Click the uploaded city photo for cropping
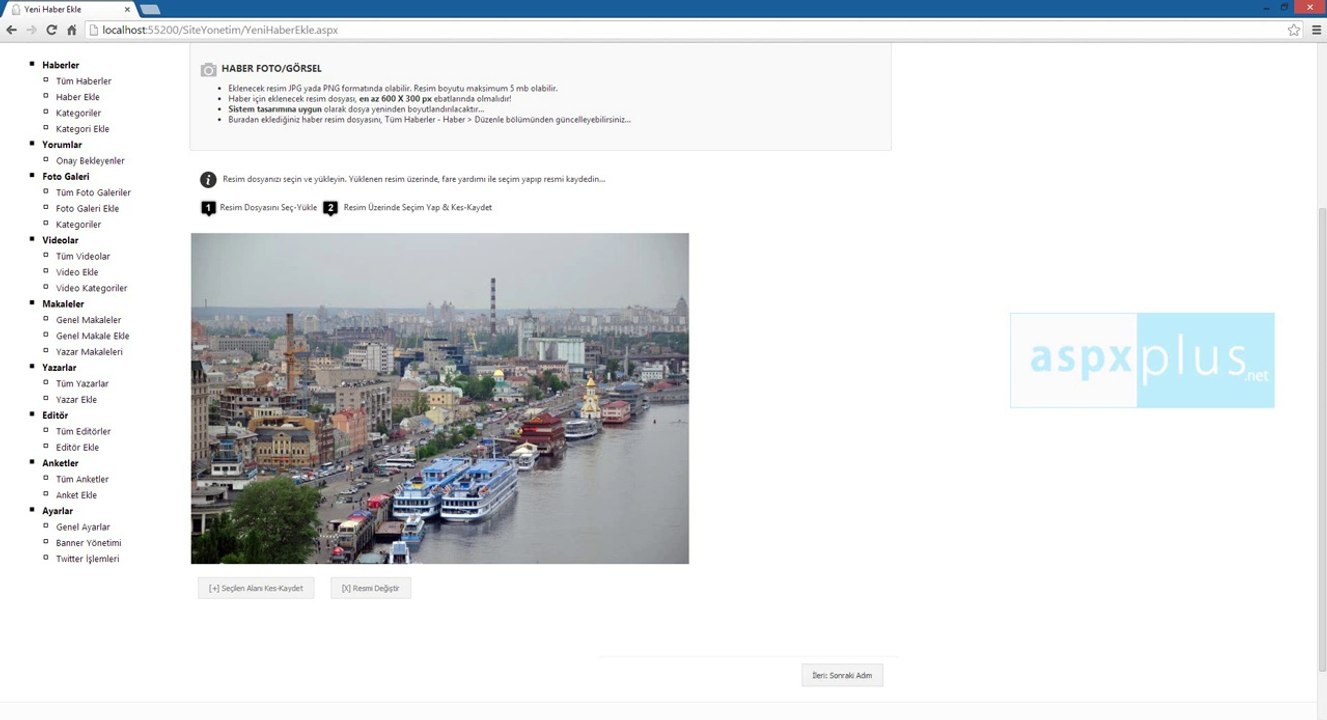 click(x=440, y=398)
